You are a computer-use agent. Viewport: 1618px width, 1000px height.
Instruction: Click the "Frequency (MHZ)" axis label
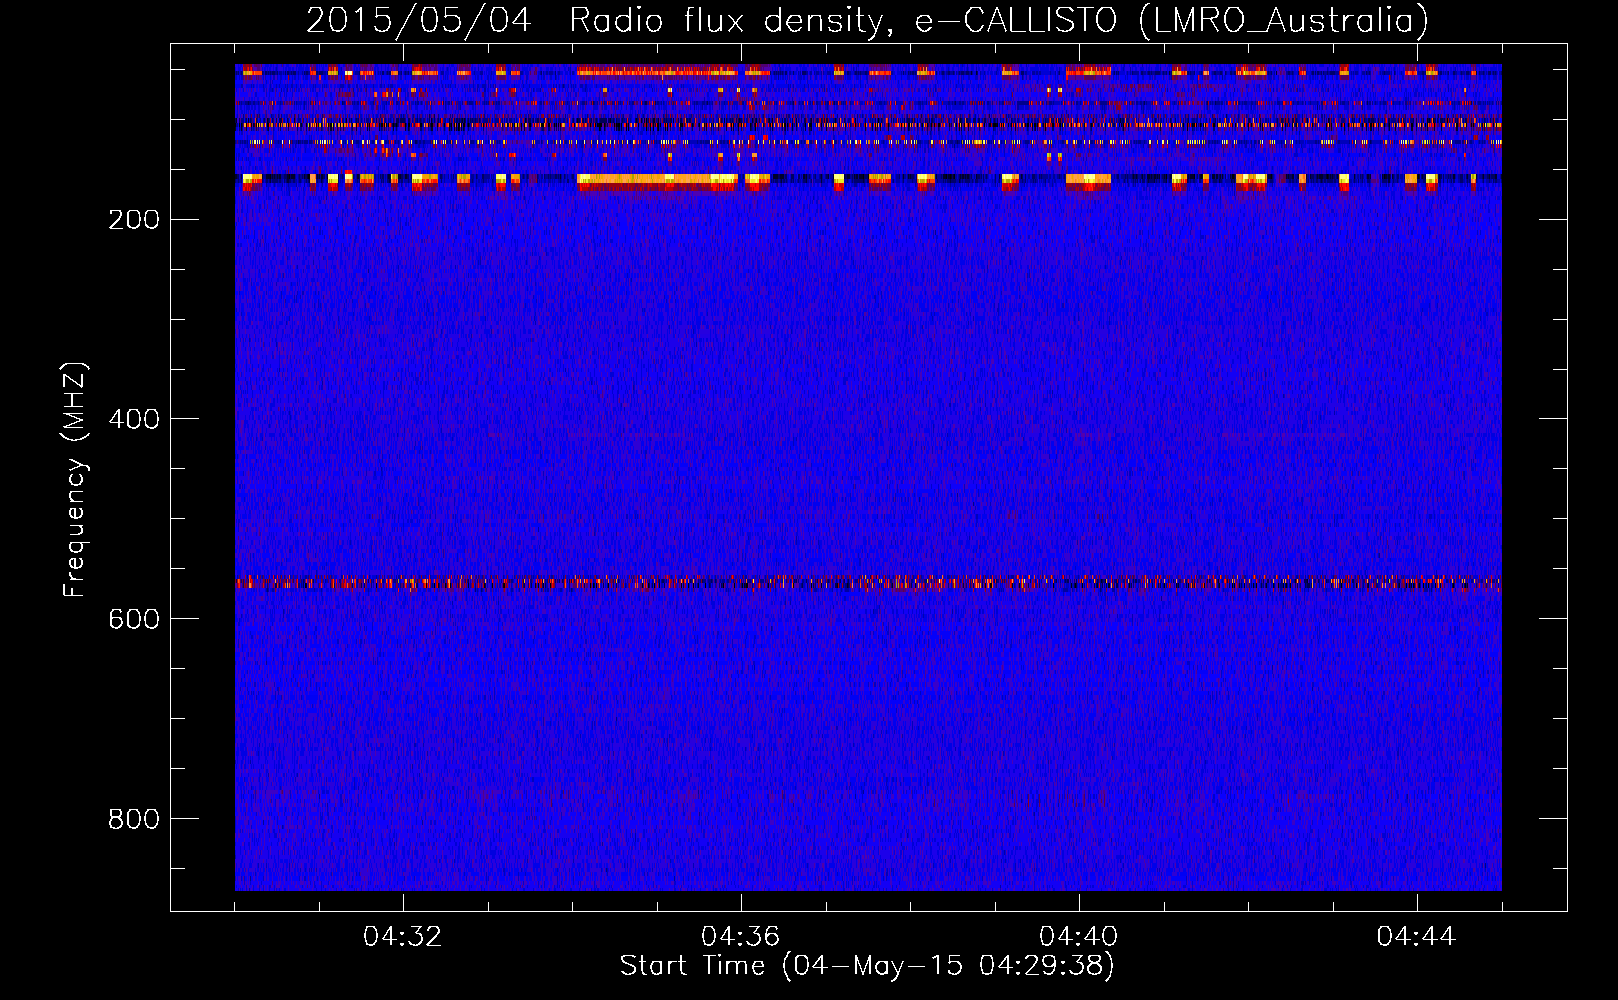(75, 480)
